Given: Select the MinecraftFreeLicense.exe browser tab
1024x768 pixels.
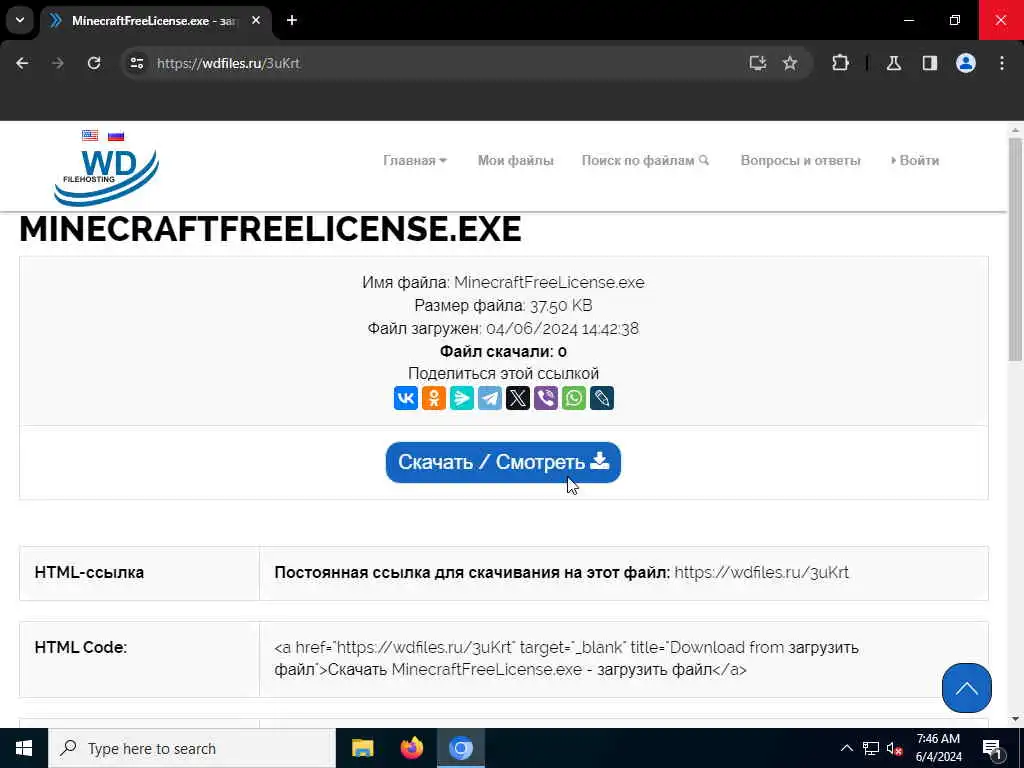Looking at the screenshot, I should click(x=156, y=21).
